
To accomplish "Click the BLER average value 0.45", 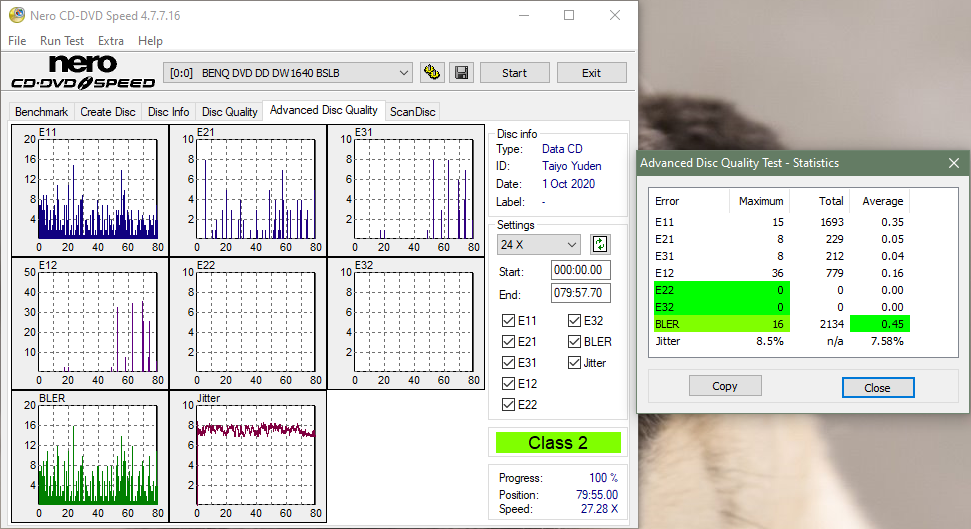I will pos(880,324).
